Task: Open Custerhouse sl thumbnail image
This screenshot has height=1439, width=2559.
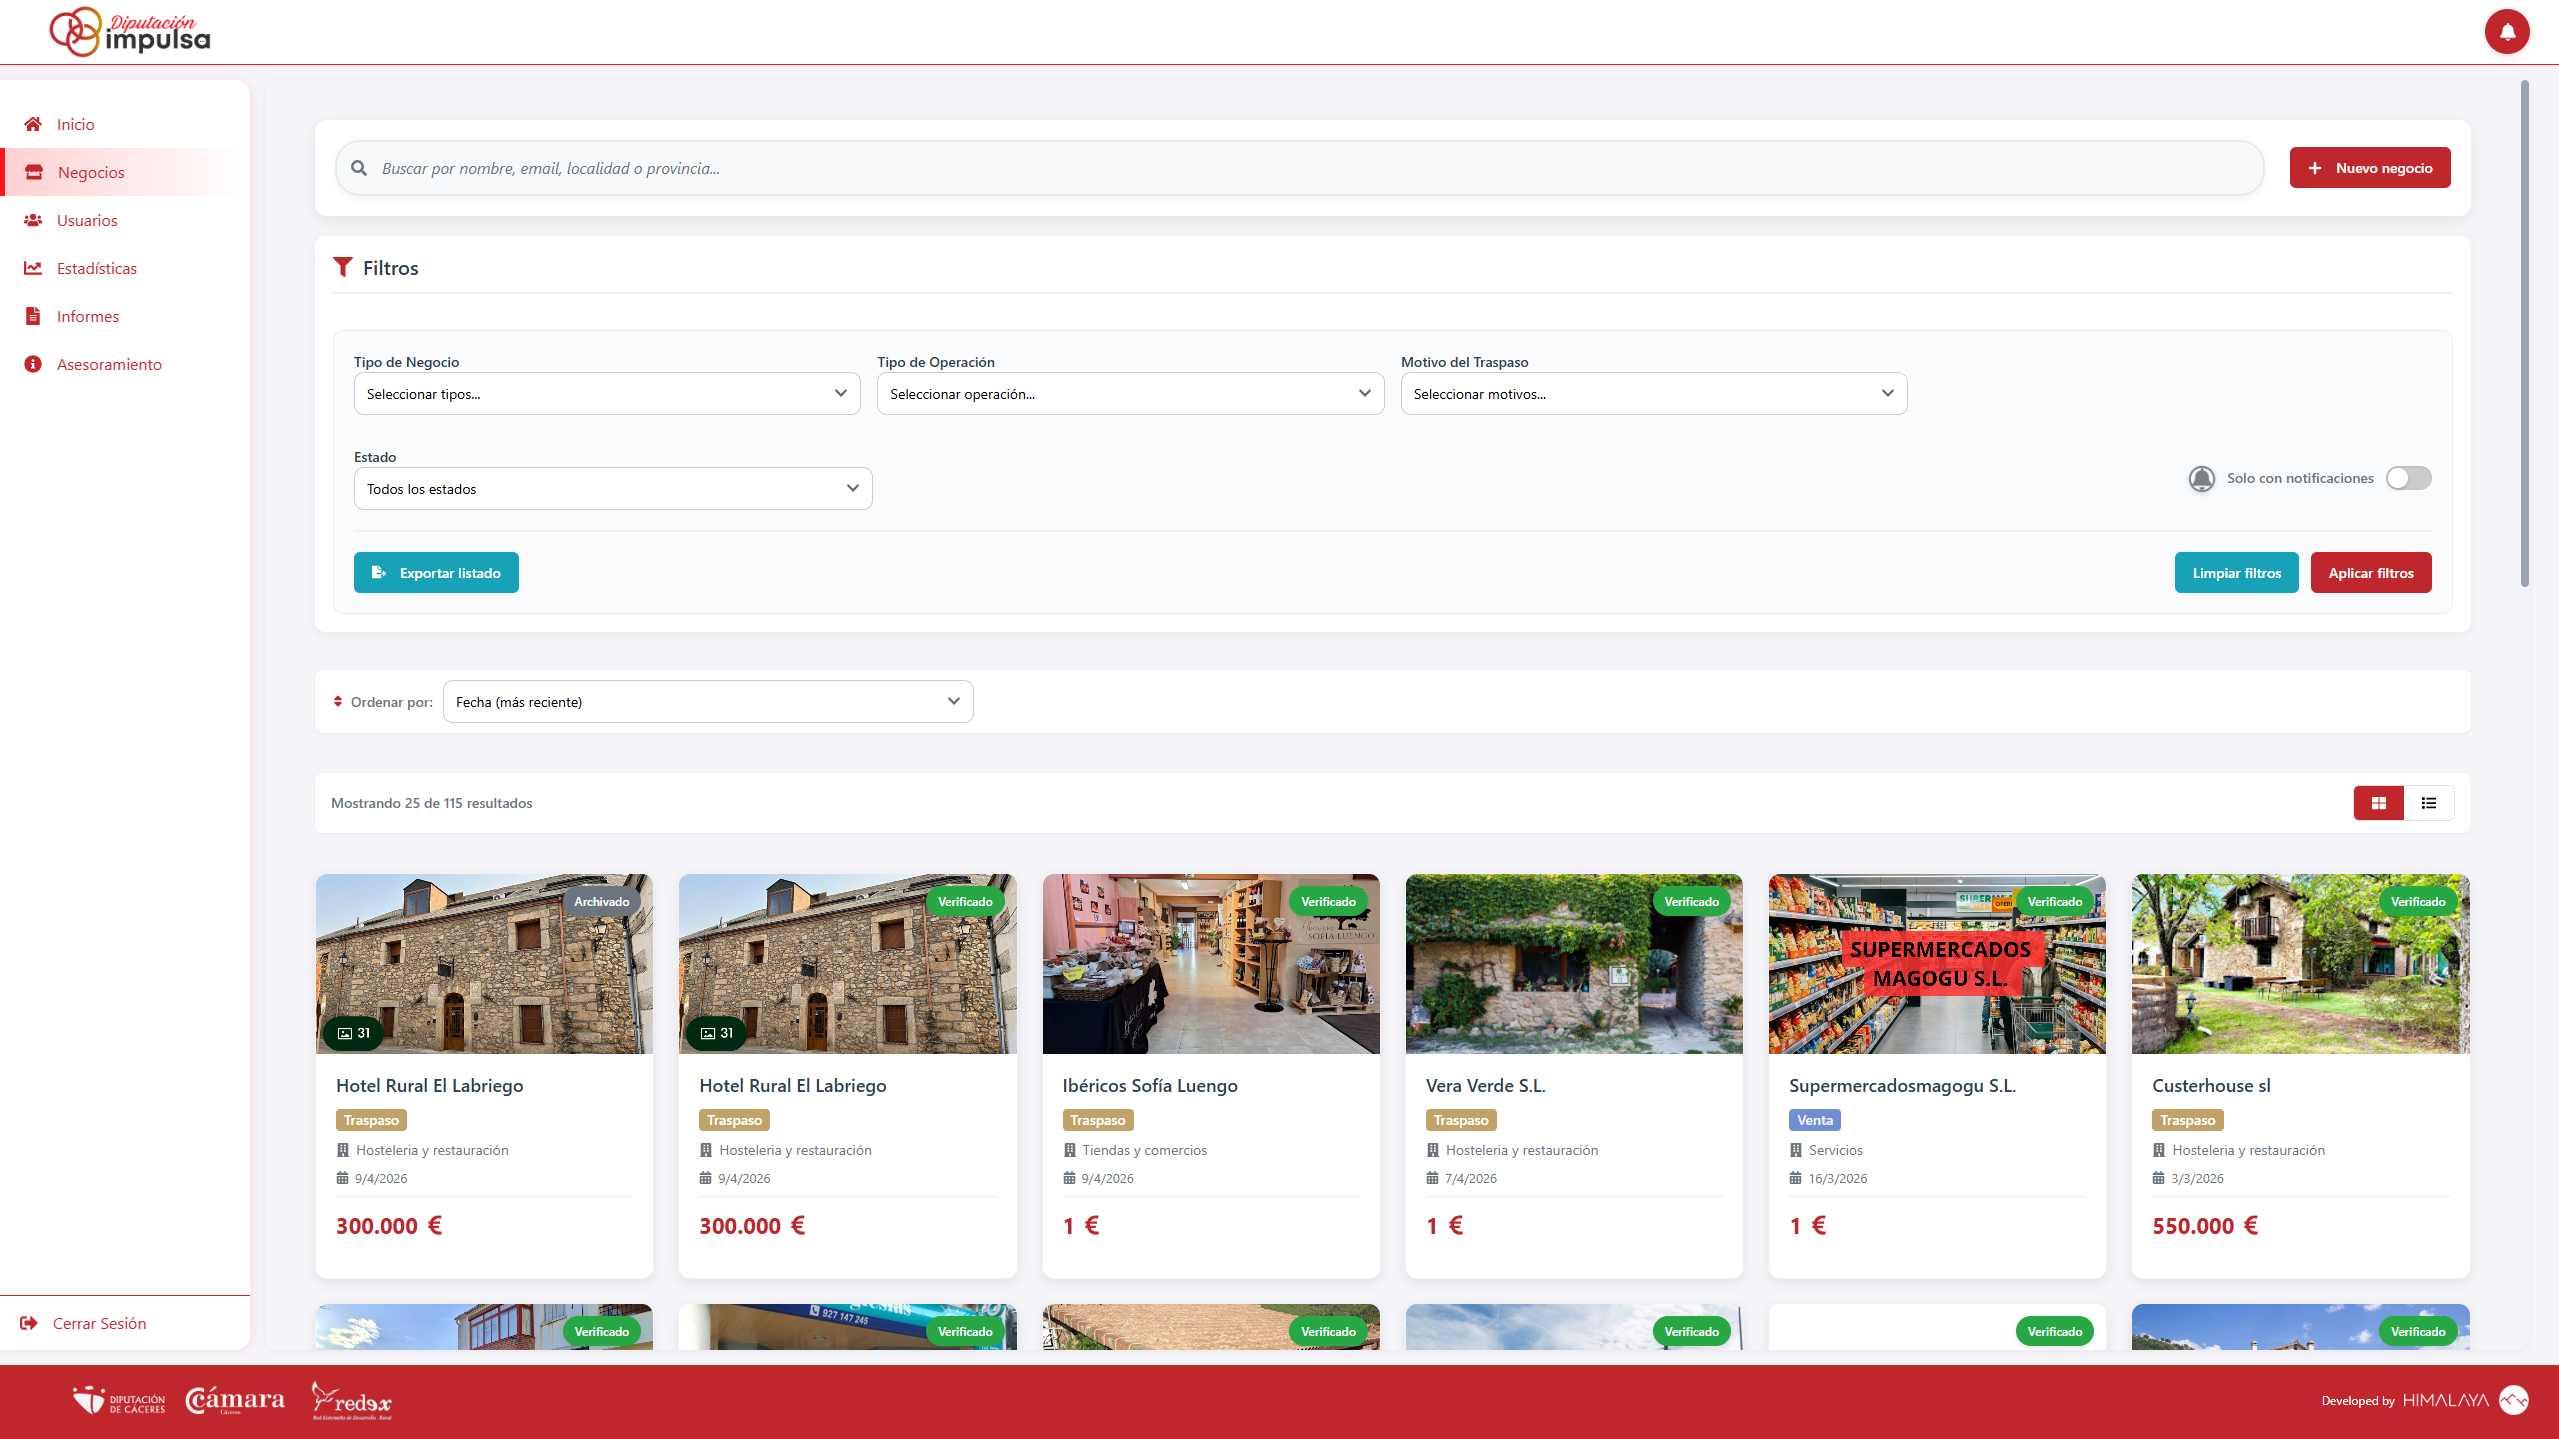Action: 2300,964
